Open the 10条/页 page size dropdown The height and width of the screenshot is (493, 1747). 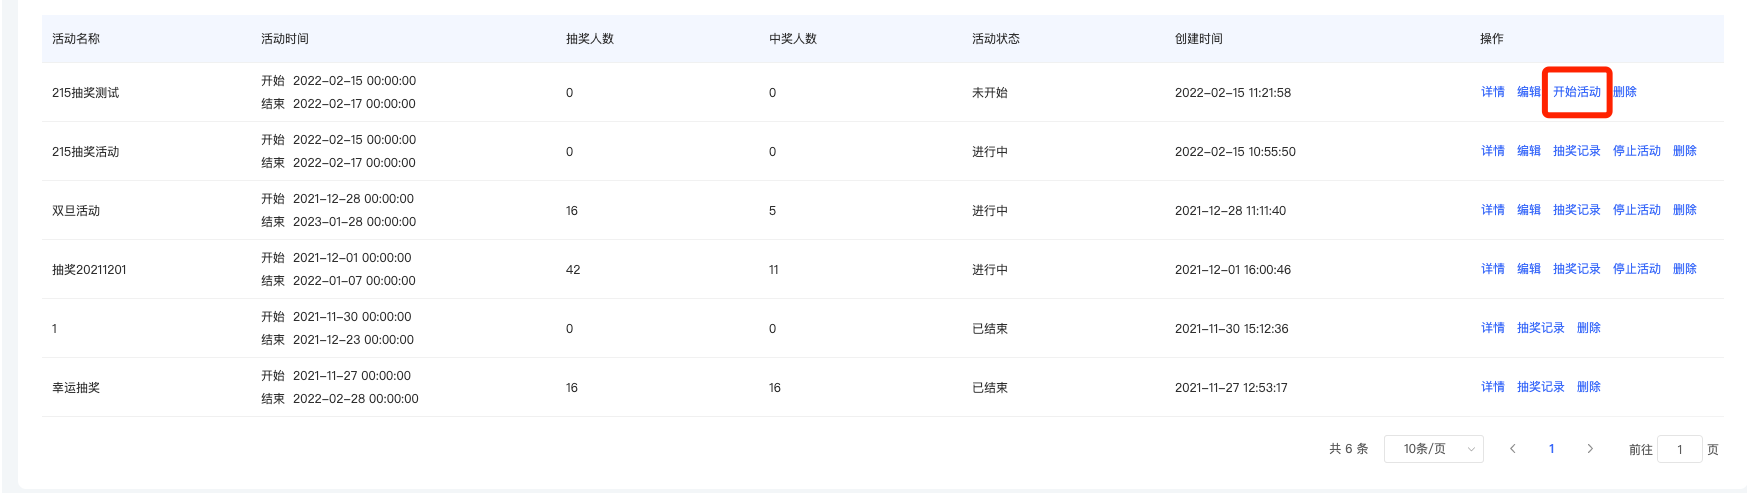click(x=1433, y=449)
